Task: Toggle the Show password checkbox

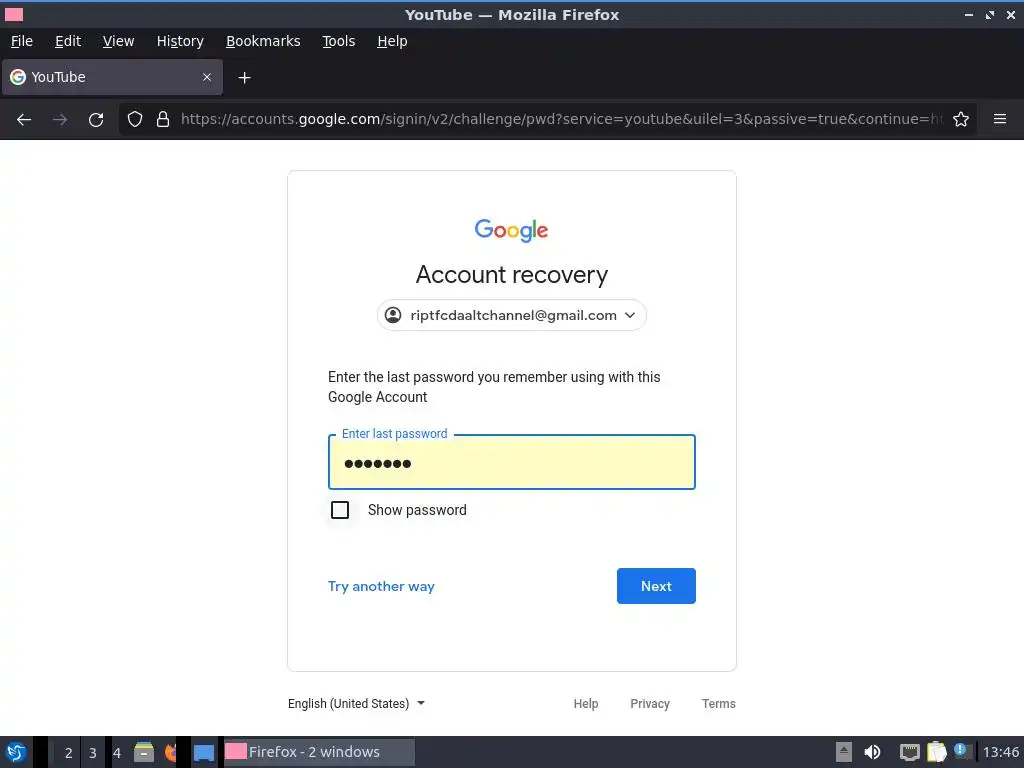Action: [340, 510]
